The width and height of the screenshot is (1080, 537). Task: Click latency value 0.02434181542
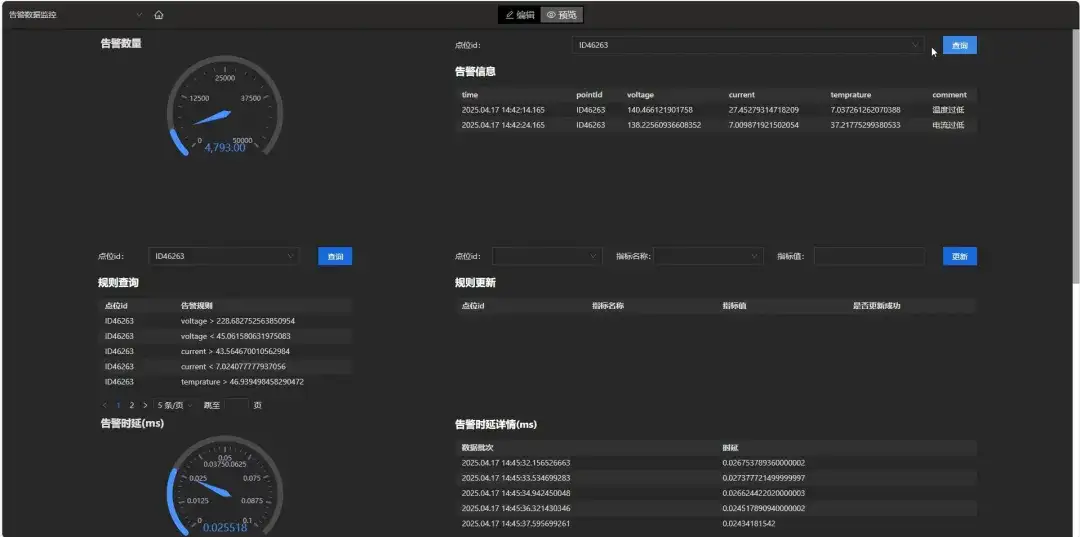(751, 523)
